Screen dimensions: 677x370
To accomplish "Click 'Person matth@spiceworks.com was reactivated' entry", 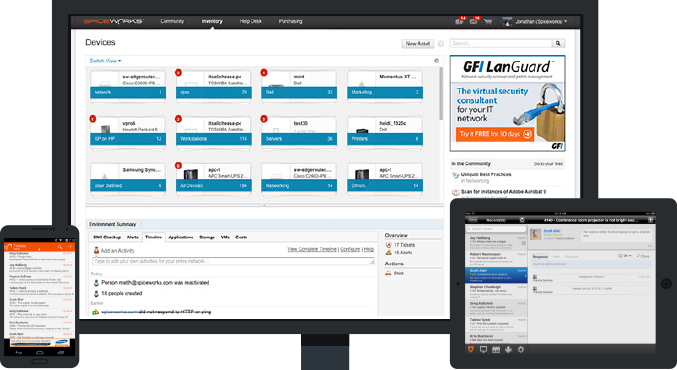I will (155, 283).
